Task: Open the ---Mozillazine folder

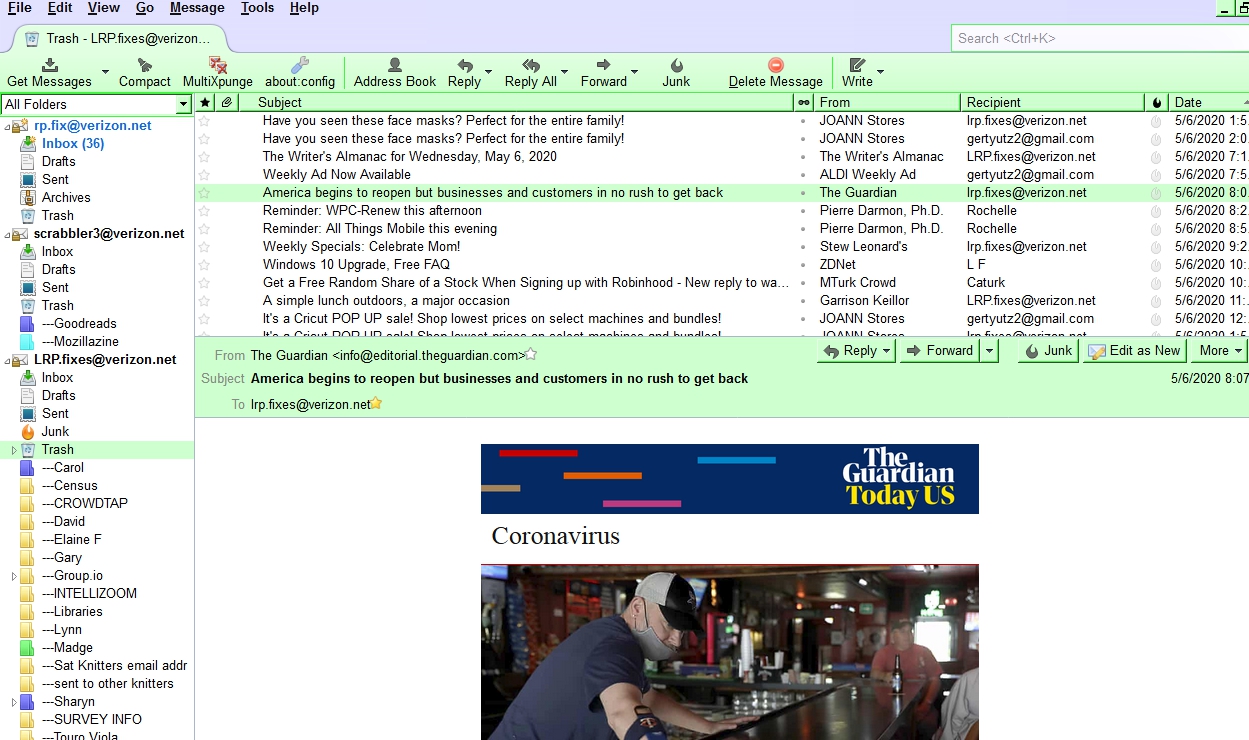Action: click(80, 341)
